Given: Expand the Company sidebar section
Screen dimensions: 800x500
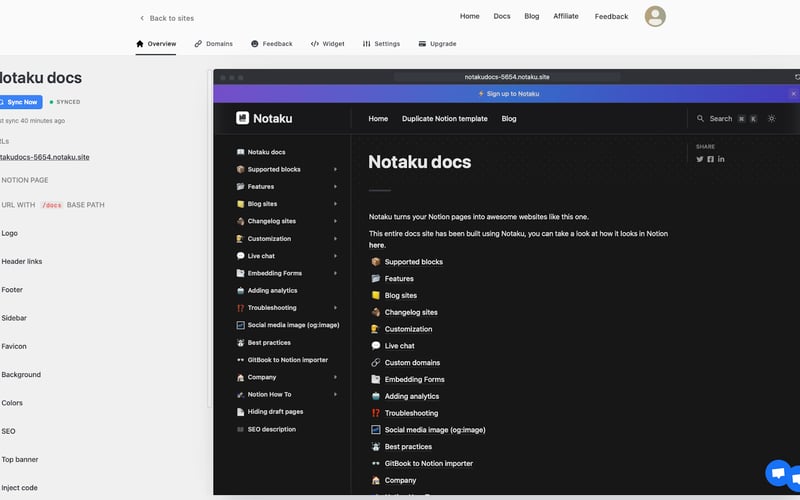Looking at the screenshot, I should 335,377.
